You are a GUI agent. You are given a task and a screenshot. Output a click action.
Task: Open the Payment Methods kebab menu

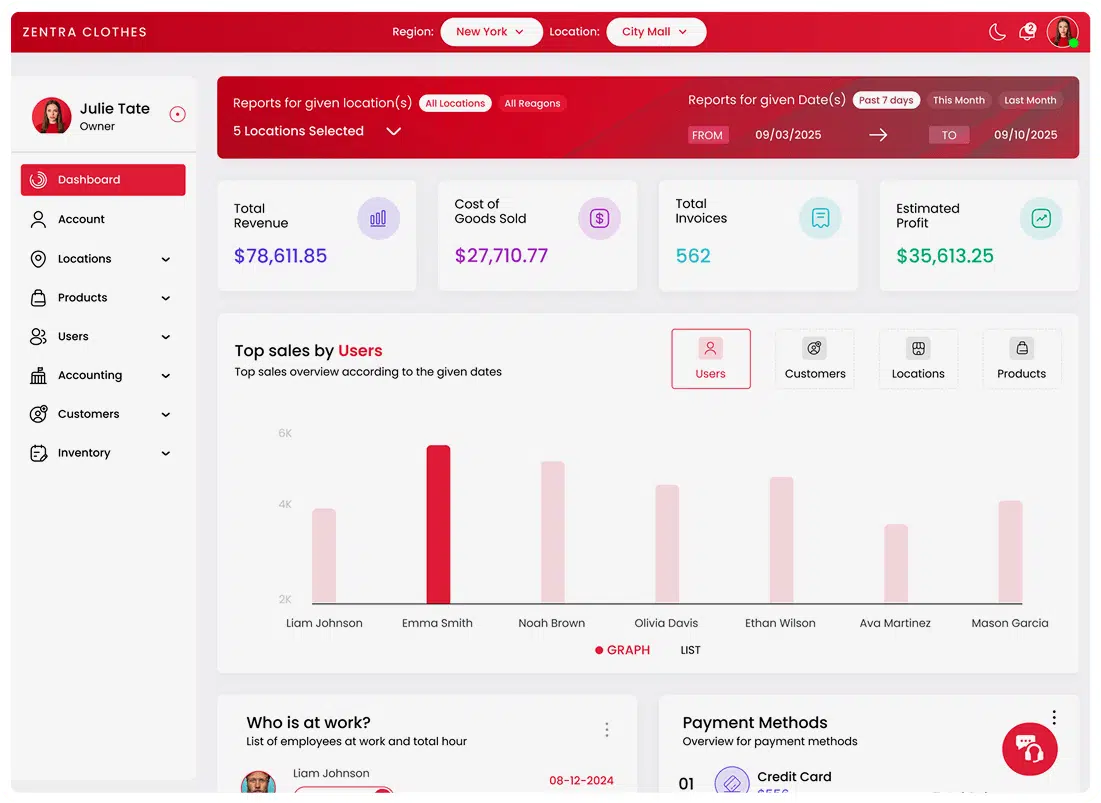point(1054,717)
